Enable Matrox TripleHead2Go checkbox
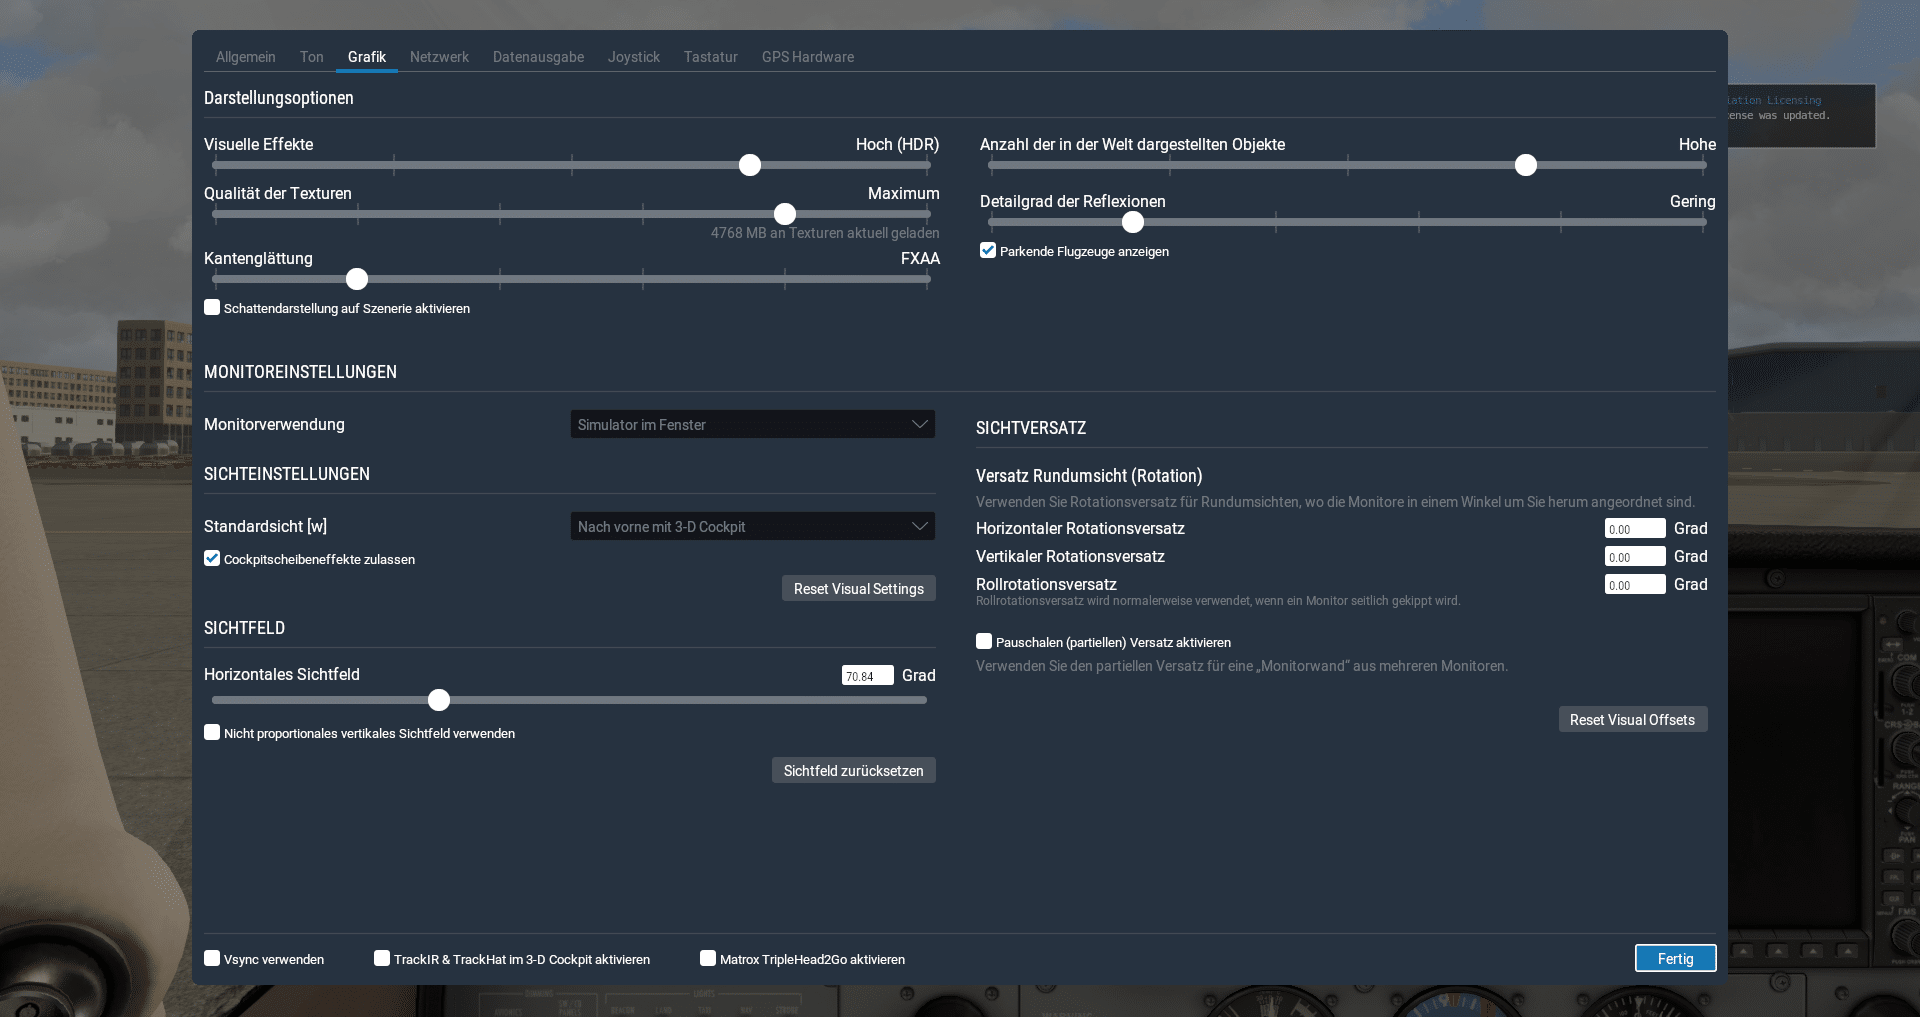Screen dimensions: 1920x1017 708,959
